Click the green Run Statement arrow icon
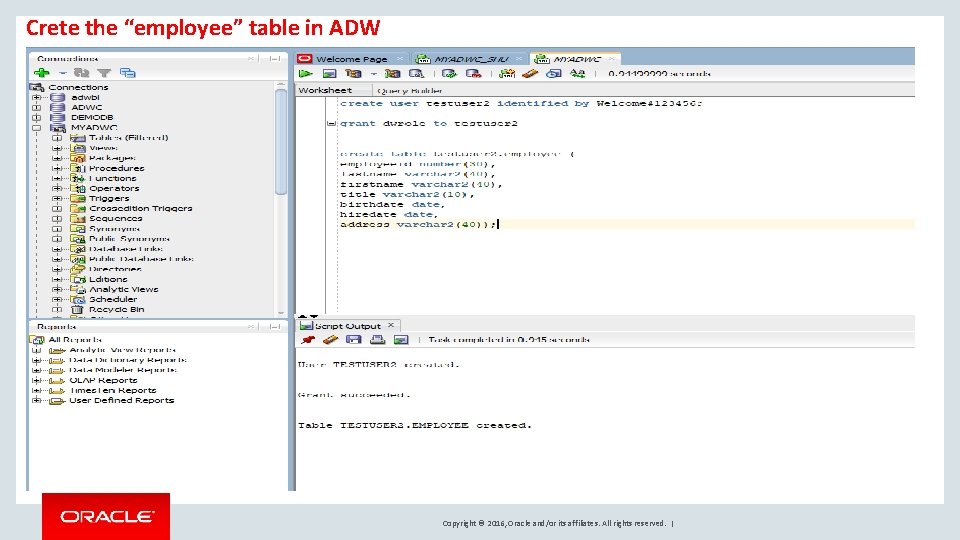Image resolution: width=960 pixels, height=540 pixels. pyautogui.click(x=305, y=73)
